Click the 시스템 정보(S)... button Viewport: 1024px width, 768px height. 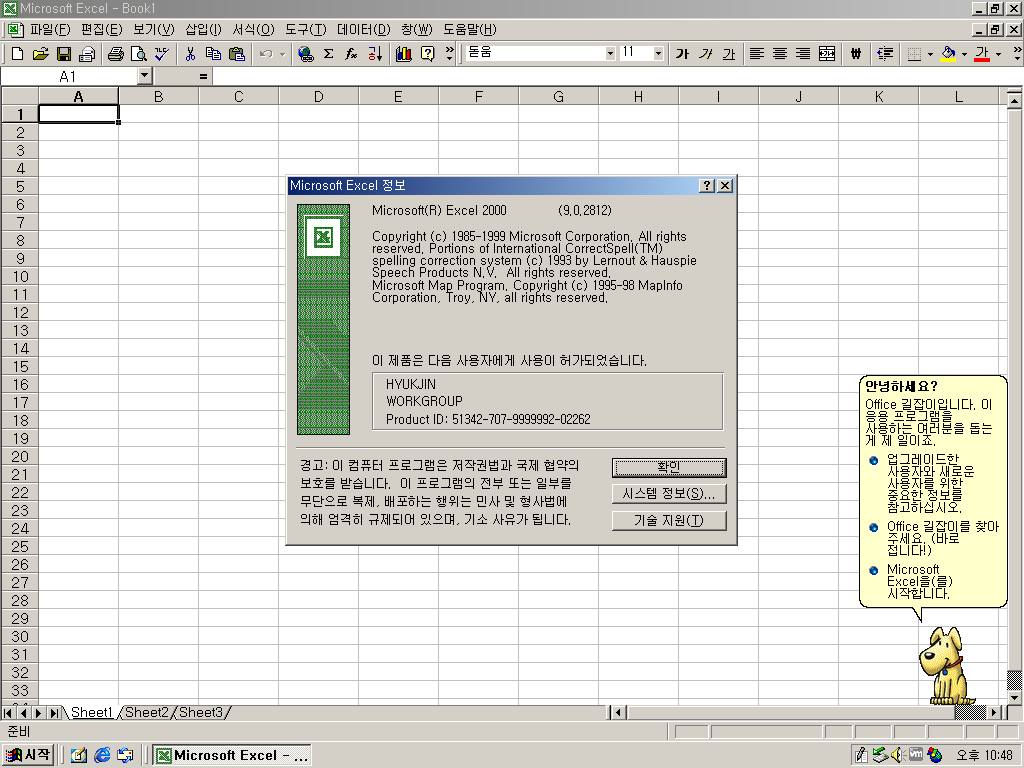click(669, 494)
